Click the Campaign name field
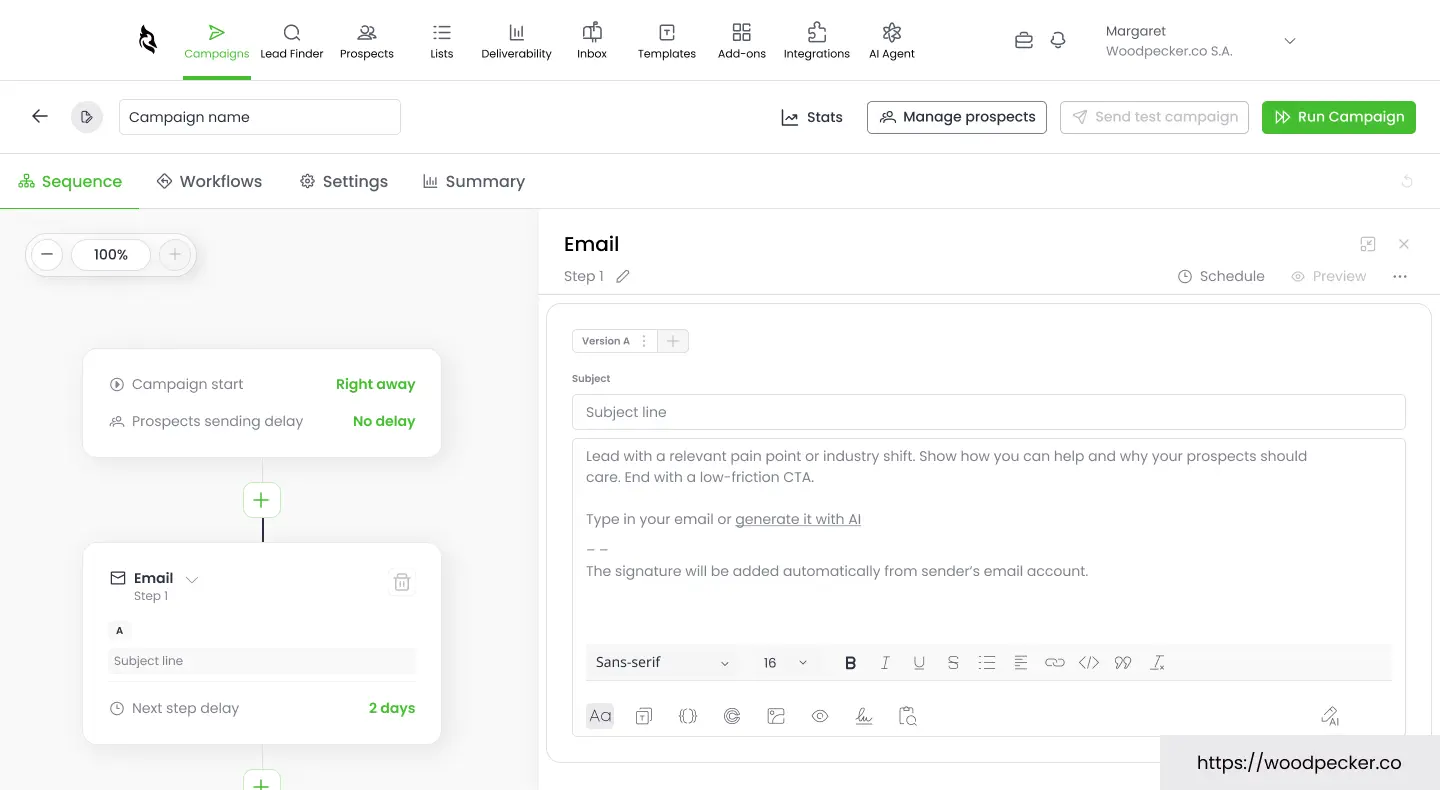The height and width of the screenshot is (790, 1440). tap(260, 117)
